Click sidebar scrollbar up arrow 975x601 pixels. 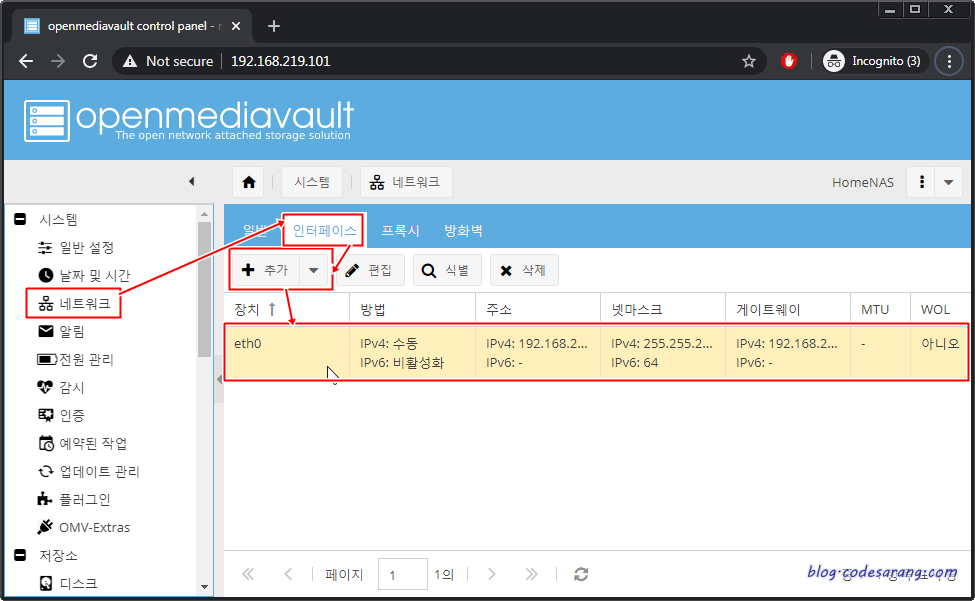pyautogui.click(x=205, y=214)
